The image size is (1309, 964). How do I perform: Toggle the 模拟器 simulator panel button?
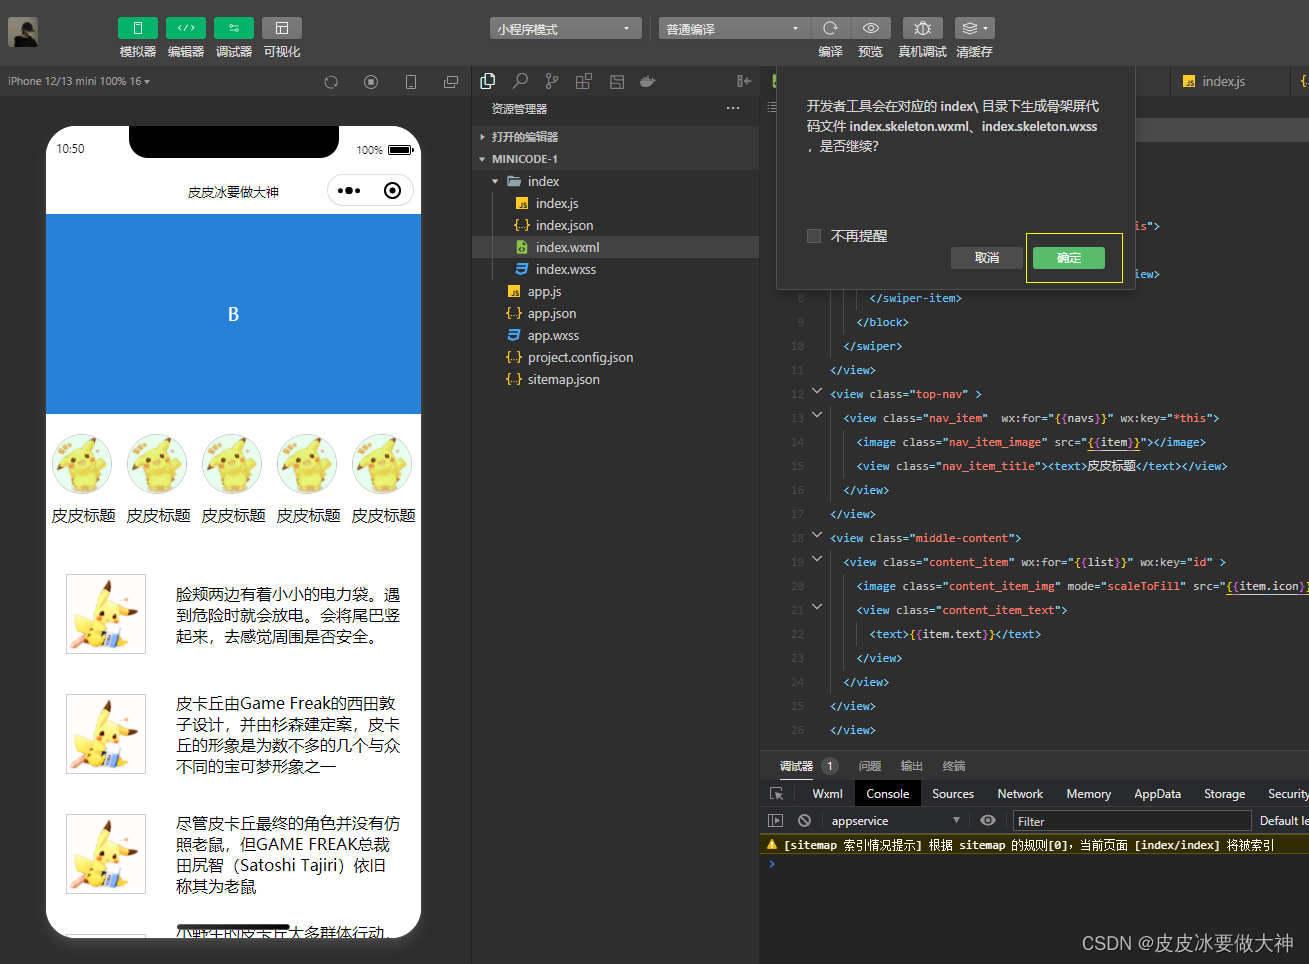click(x=138, y=28)
